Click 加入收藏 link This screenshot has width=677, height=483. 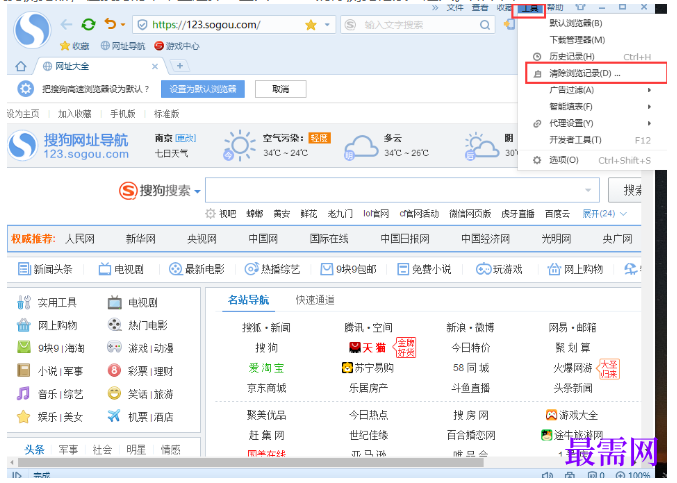(x=75, y=114)
